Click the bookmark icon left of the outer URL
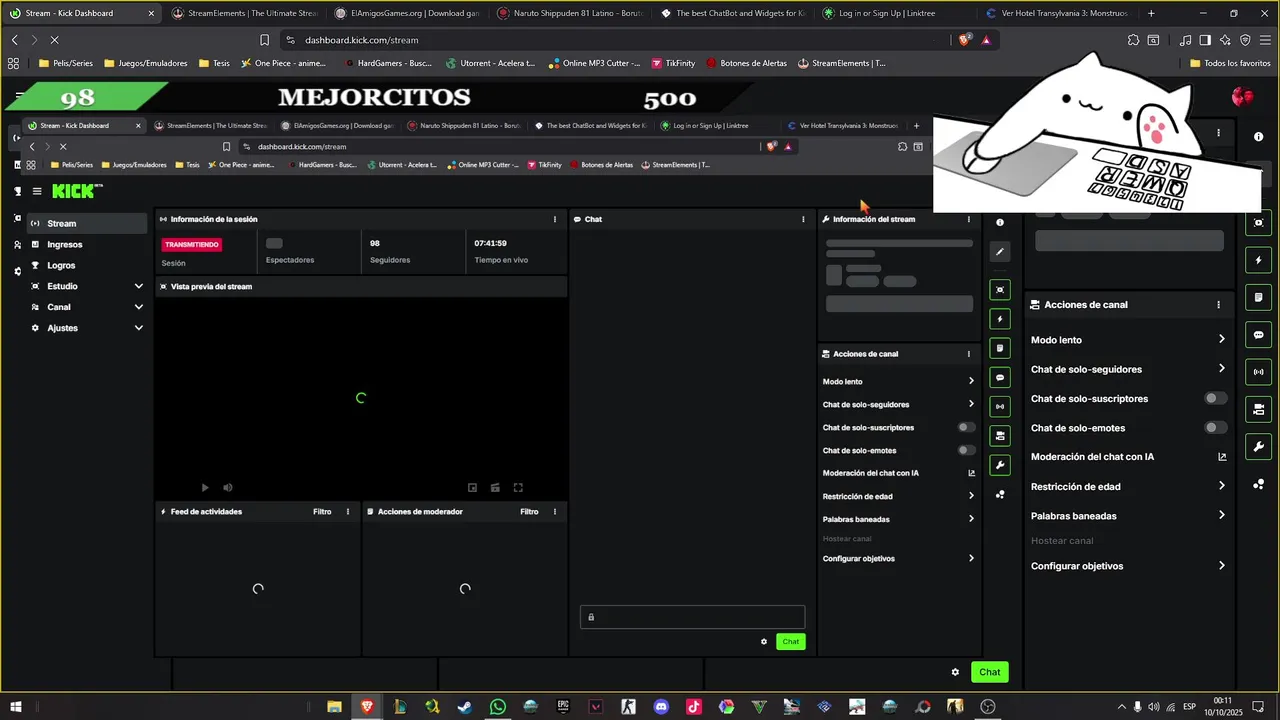Viewport: 1280px width, 720px height. tap(264, 40)
